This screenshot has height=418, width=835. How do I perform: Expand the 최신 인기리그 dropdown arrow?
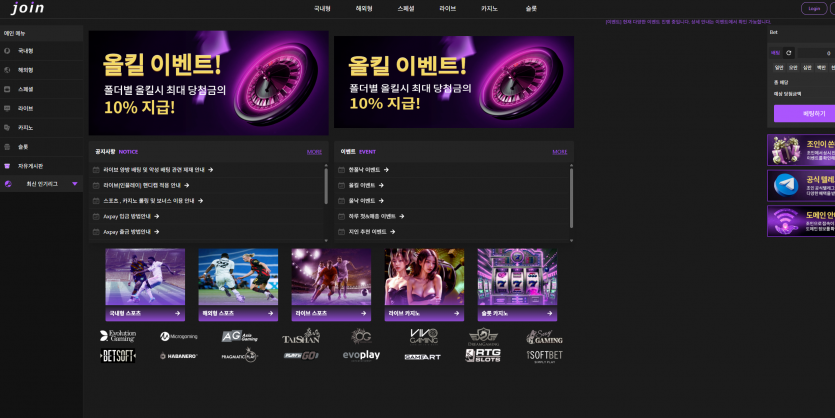75,184
